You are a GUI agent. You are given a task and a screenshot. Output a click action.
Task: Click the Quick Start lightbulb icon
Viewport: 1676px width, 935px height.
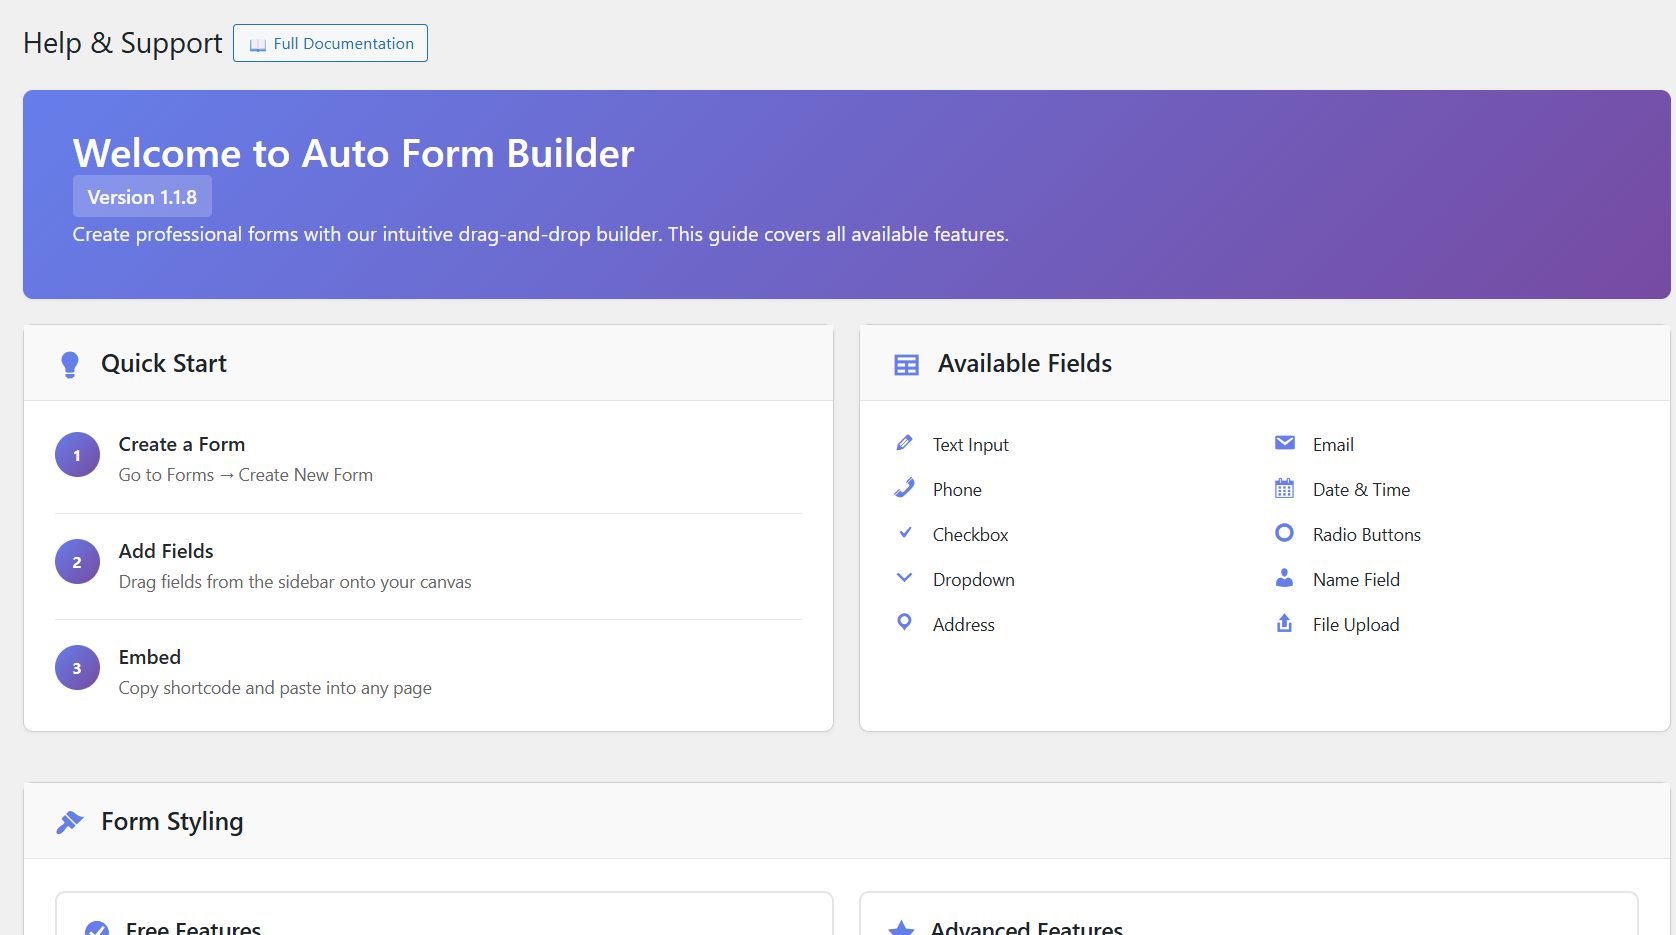(69, 363)
